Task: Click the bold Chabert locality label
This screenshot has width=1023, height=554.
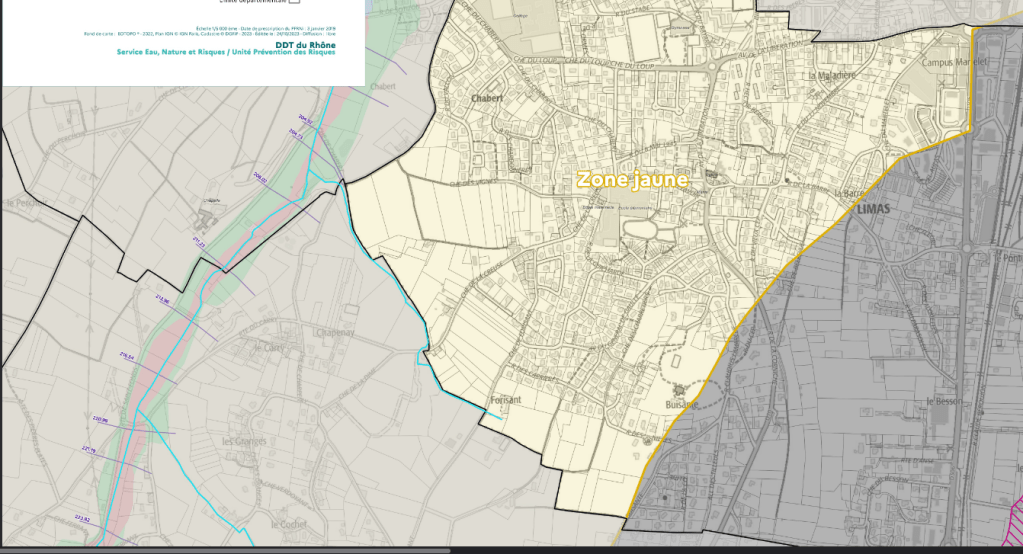Action: (x=487, y=98)
